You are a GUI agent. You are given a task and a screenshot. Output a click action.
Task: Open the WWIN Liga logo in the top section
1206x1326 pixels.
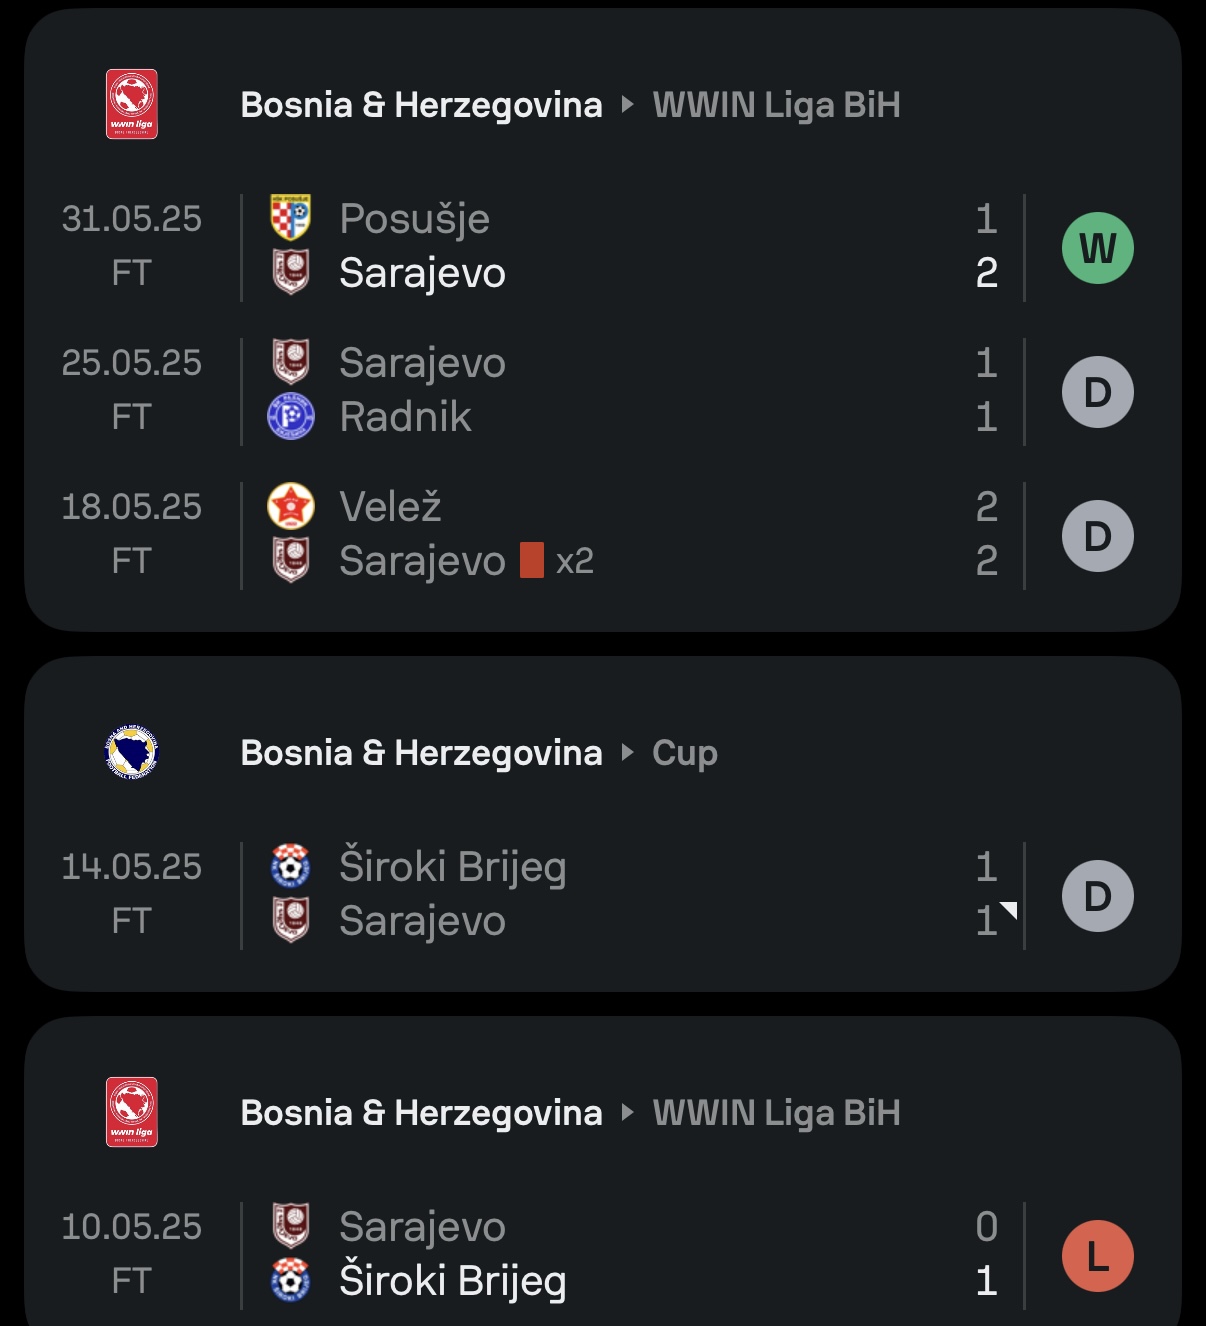[132, 104]
